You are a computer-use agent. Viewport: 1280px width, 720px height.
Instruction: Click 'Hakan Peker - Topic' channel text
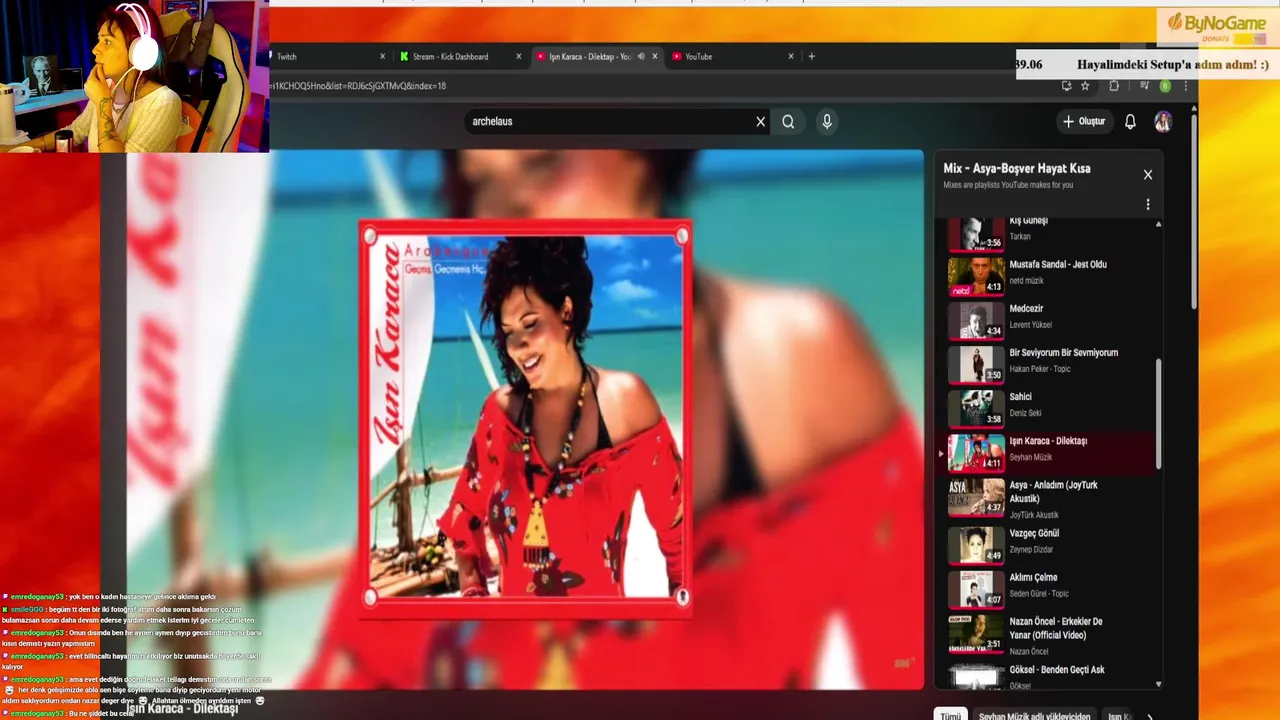pos(1040,369)
